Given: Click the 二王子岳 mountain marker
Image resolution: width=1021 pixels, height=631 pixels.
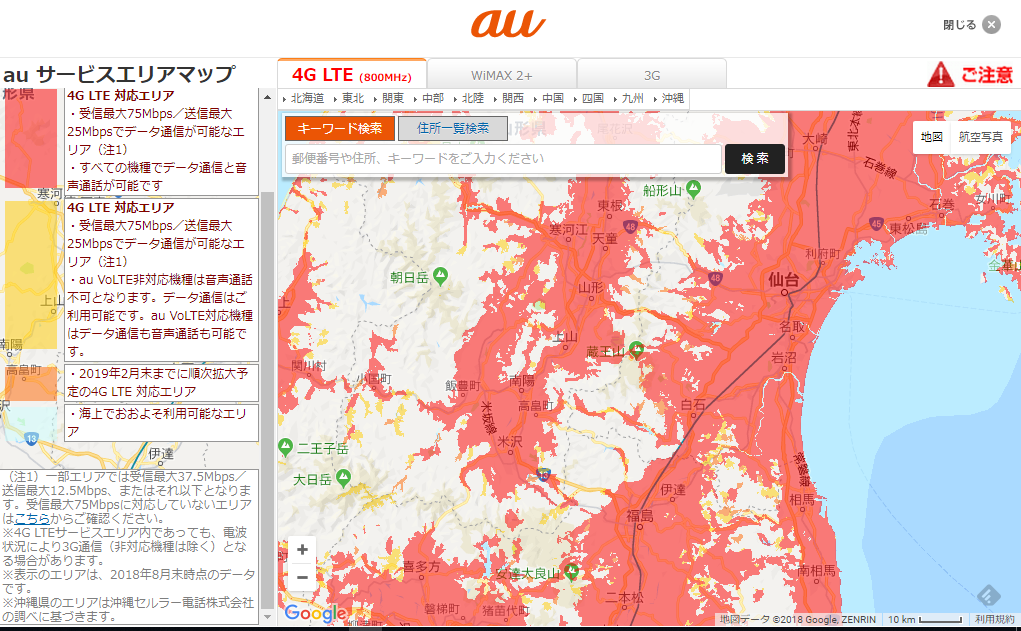Looking at the screenshot, I should pos(285,447).
